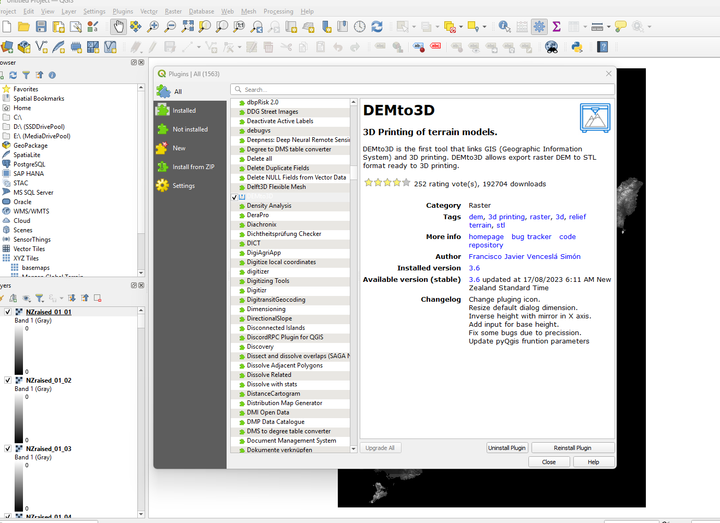This screenshot has height=523, width=720.
Task: Toggle visibility of NZraised_01_01 layer
Action: (x=8, y=312)
